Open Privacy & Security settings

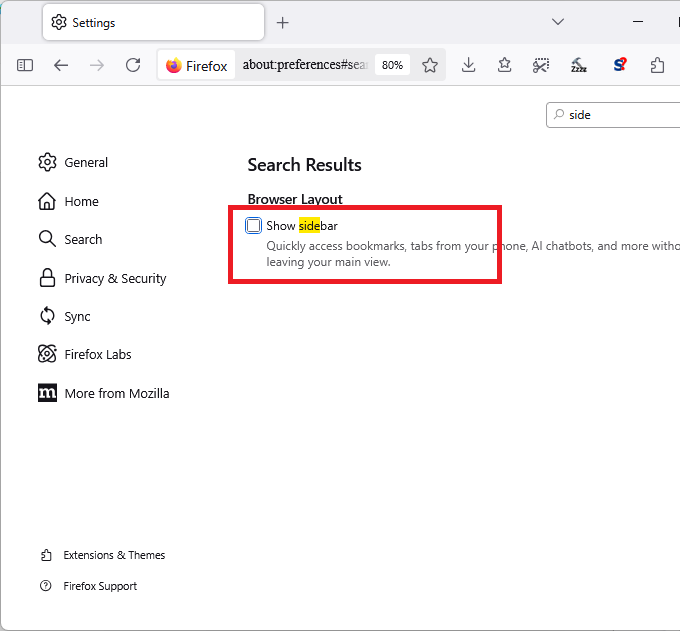(103, 278)
